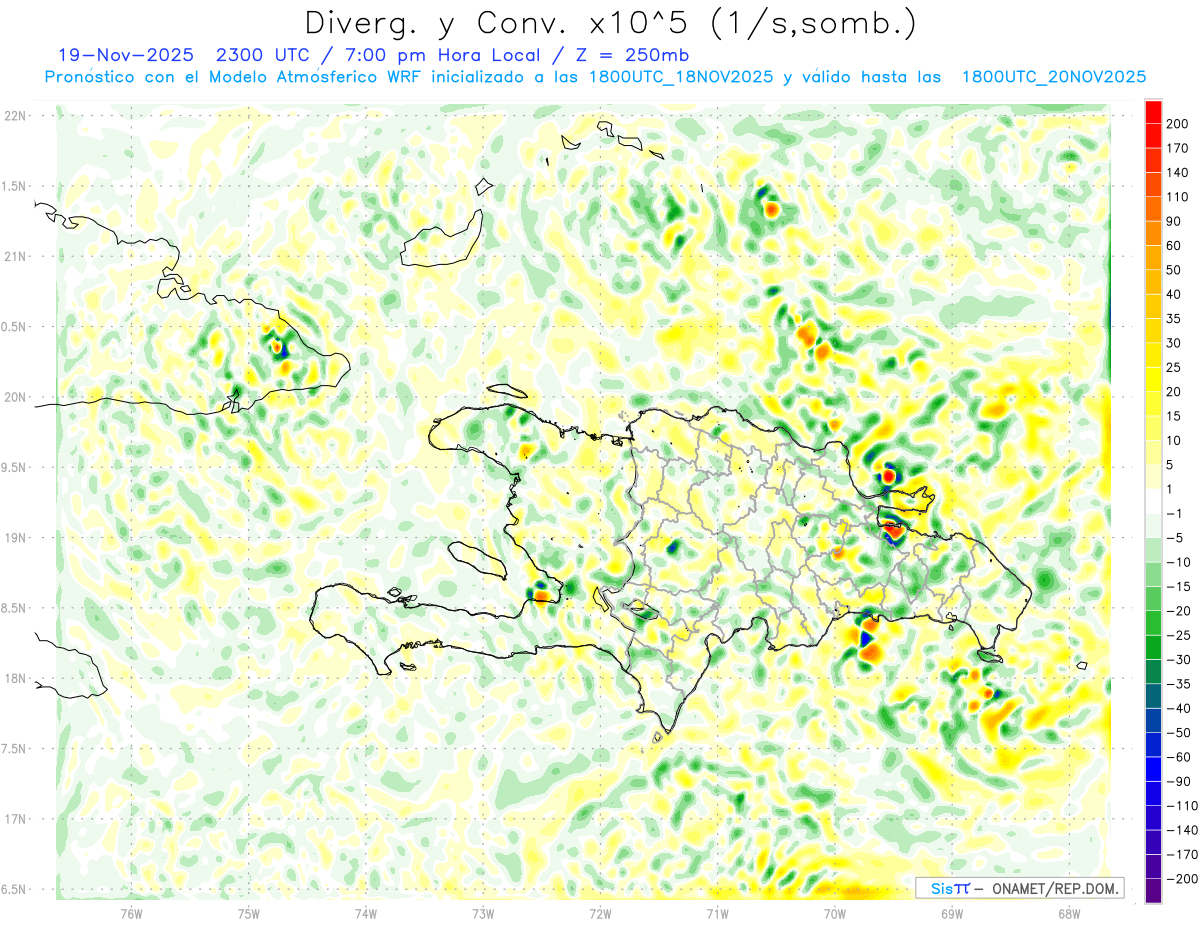Click the 22N latitude label
The height and width of the screenshot is (927, 1200).
[x=15, y=116]
